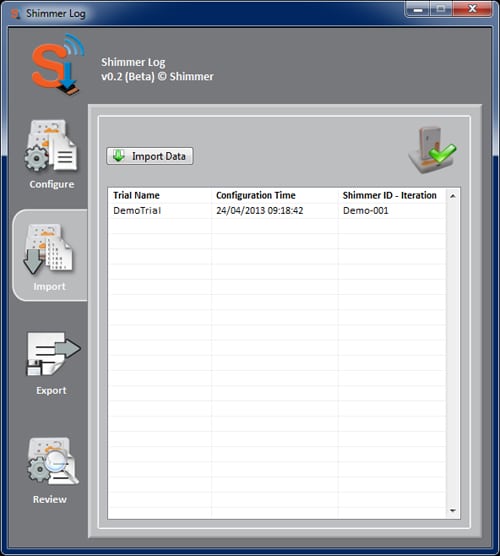Select the Demo-001 cell

pos(366,211)
